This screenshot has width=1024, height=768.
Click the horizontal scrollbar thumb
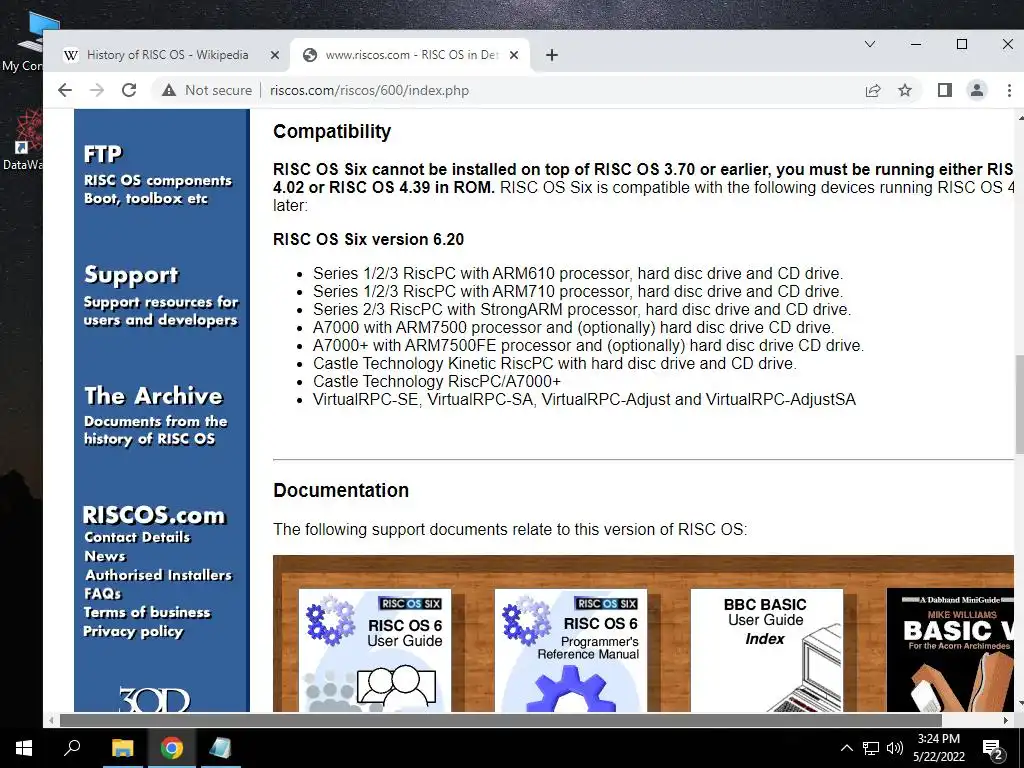click(x=500, y=720)
